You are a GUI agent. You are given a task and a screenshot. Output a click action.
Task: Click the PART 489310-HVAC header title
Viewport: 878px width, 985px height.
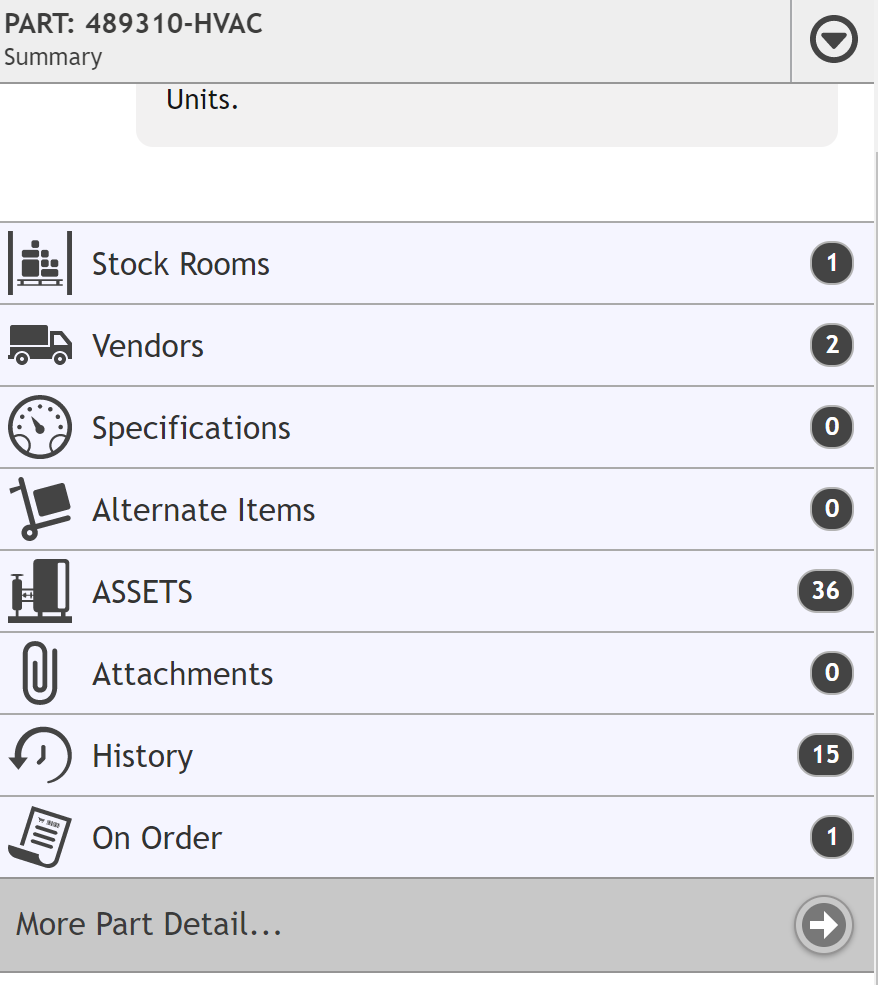tap(133, 24)
